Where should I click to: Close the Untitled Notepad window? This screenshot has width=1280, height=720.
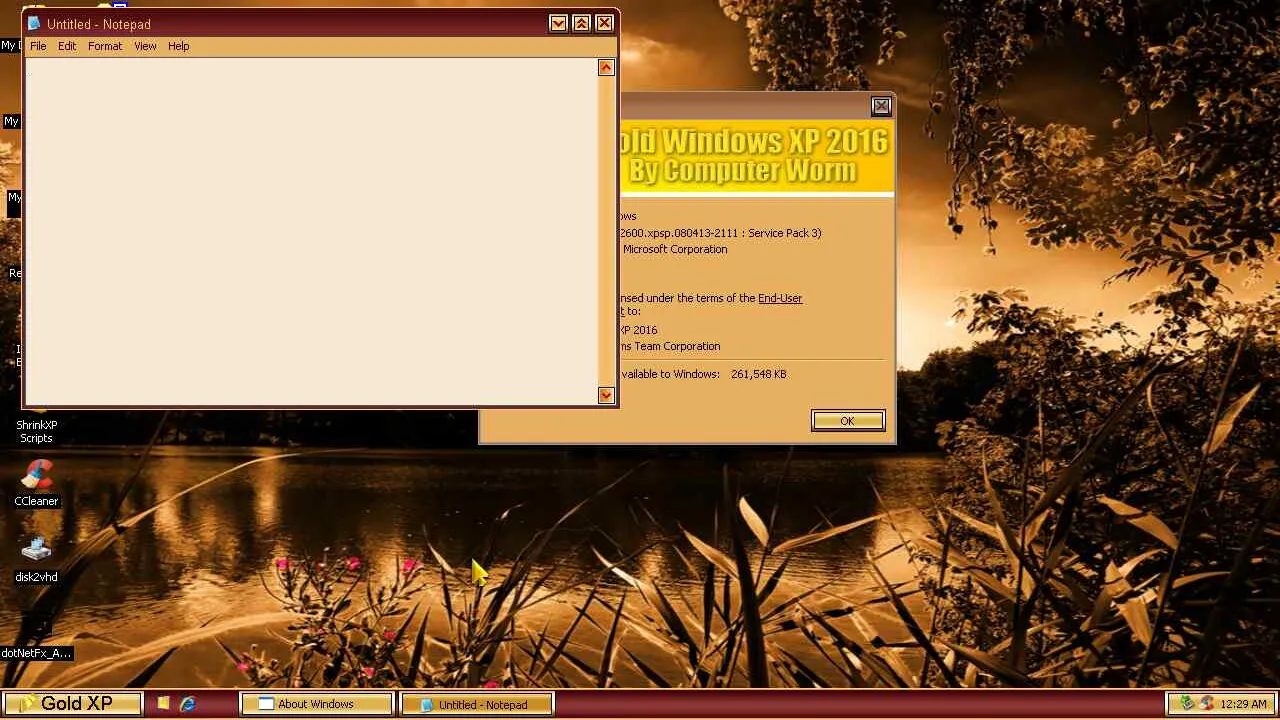[604, 23]
